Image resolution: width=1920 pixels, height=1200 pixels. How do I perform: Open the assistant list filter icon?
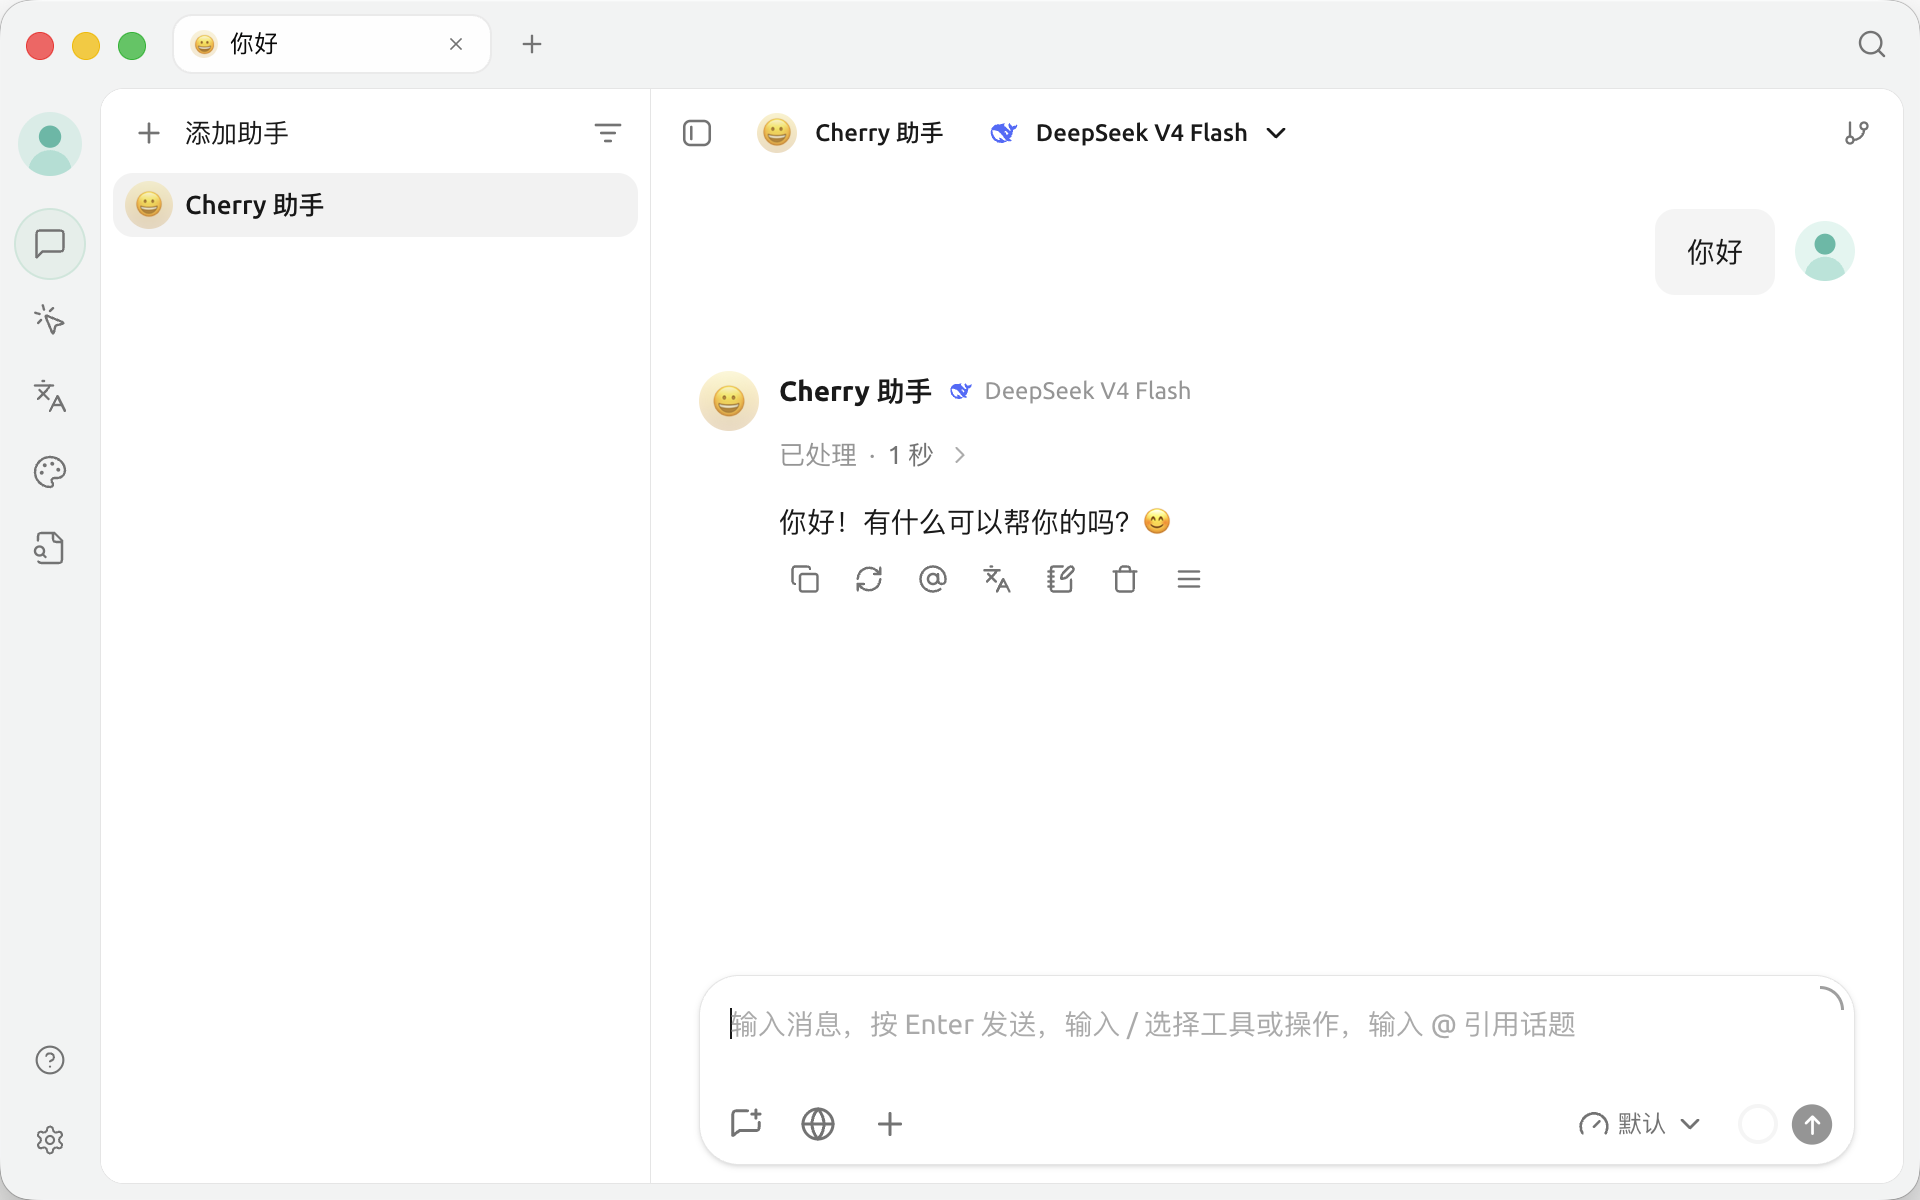point(608,133)
